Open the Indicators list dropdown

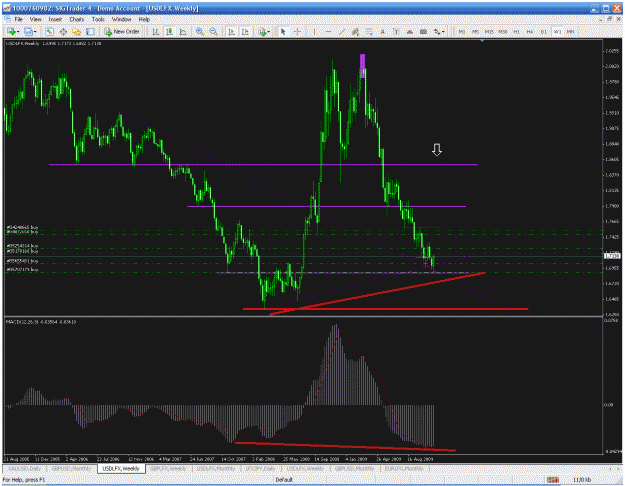click(264, 31)
